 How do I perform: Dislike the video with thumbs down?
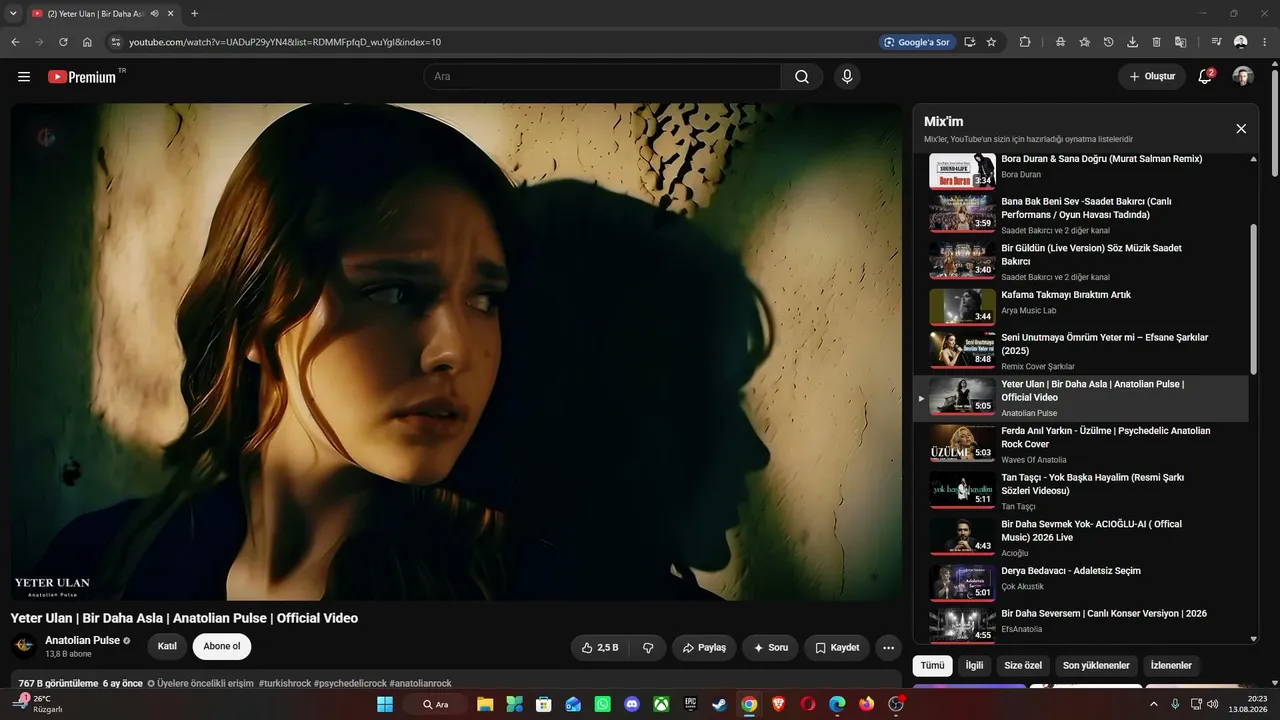648,648
